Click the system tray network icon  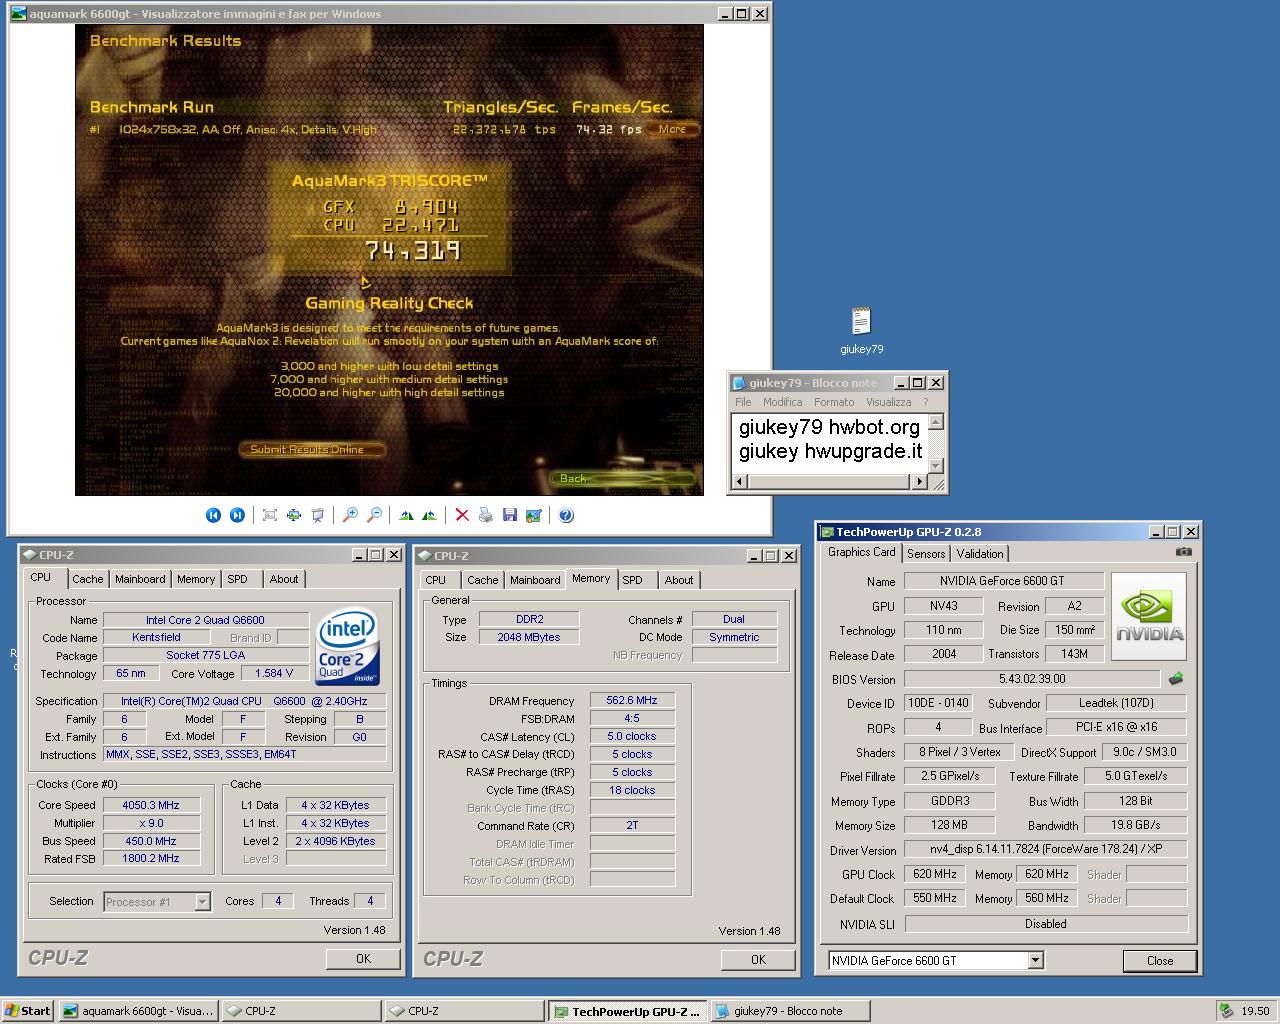pyautogui.click(x=1227, y=1011)
